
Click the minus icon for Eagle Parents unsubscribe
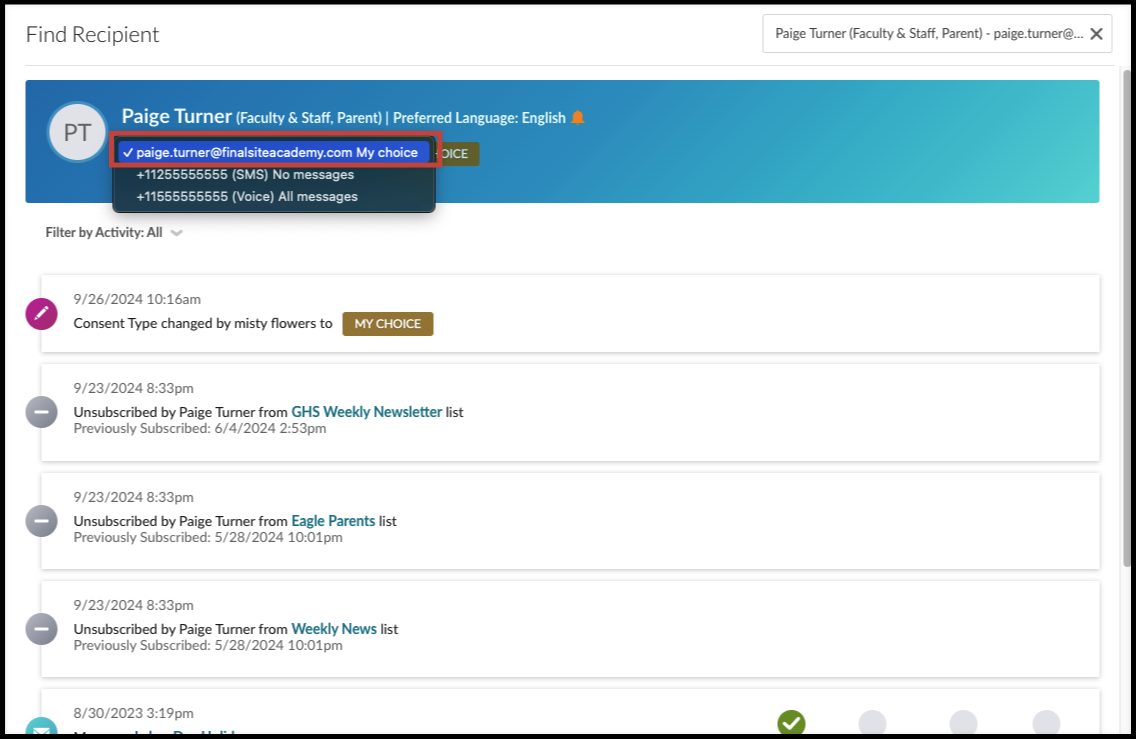41,521
